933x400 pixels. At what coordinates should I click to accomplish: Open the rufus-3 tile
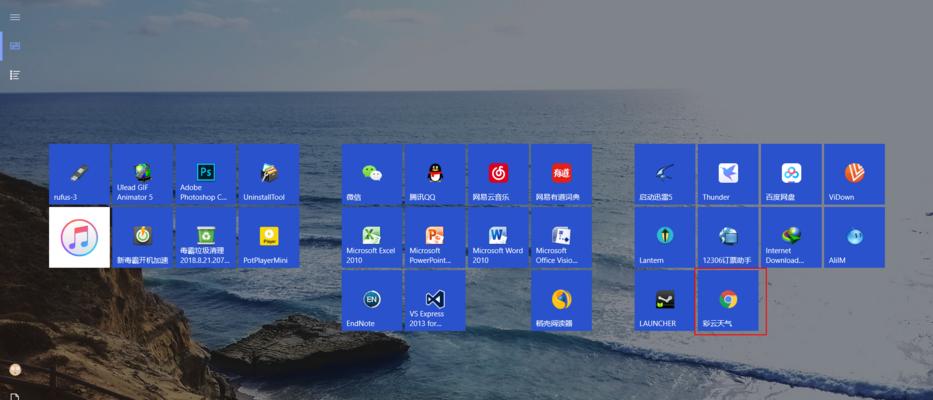coord(79,174)
